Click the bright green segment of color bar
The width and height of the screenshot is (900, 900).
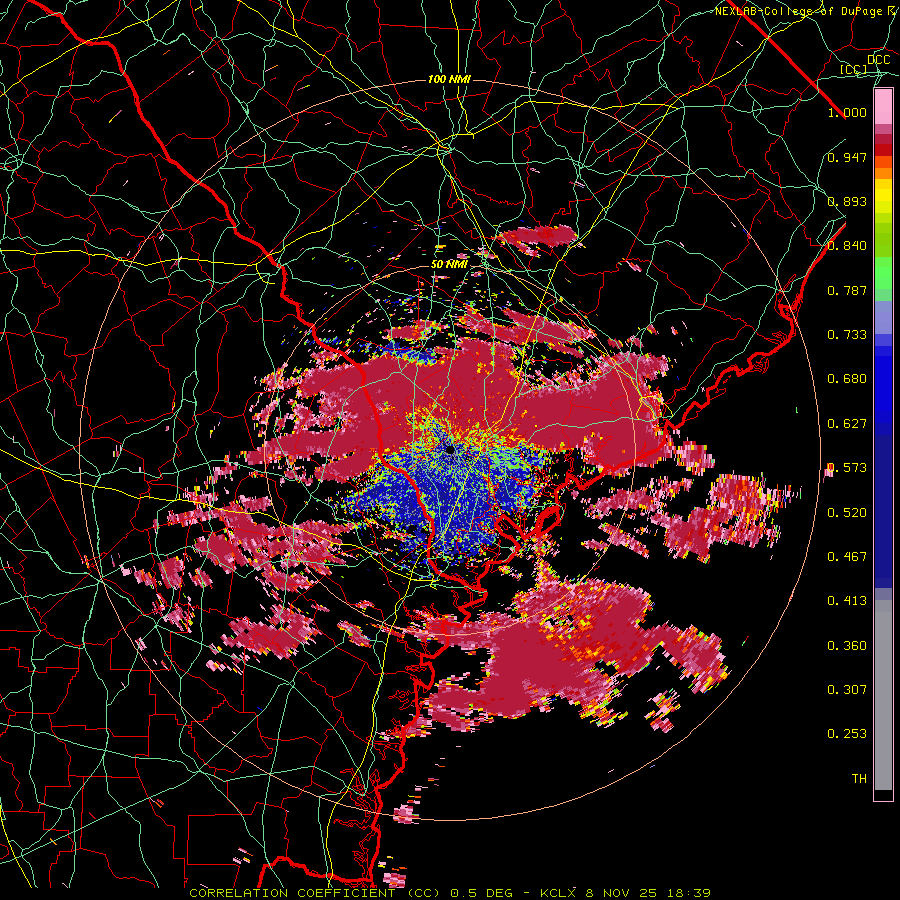click(x=883, y=274)
